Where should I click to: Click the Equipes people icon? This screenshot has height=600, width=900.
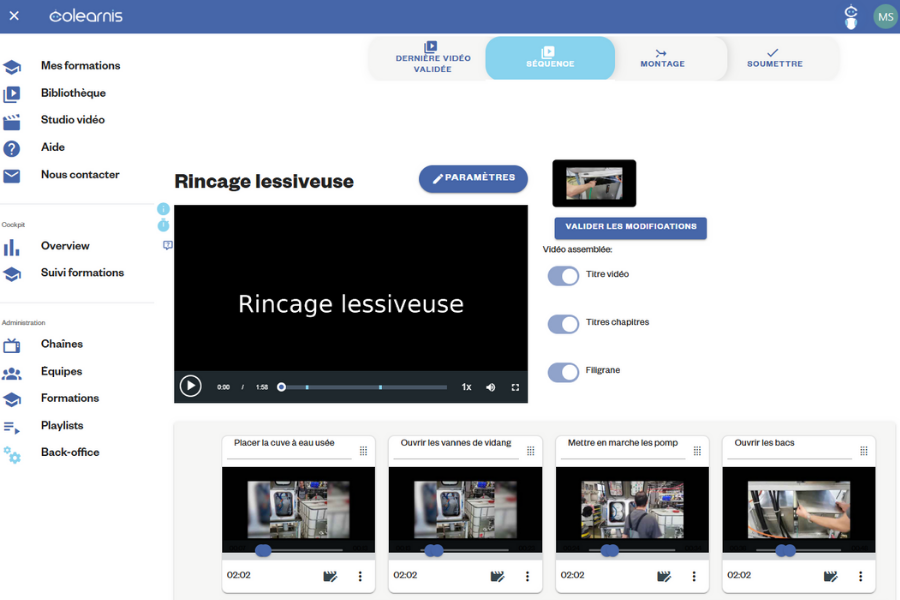point(12,373)
